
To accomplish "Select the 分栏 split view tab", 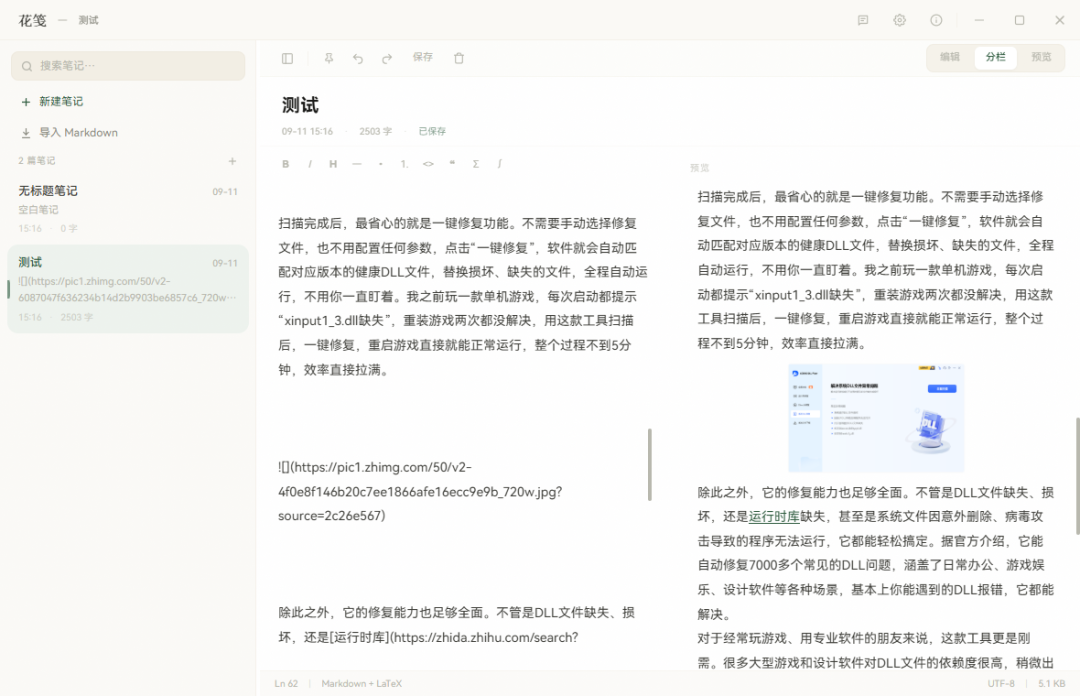I will click(x=995, y=57).
